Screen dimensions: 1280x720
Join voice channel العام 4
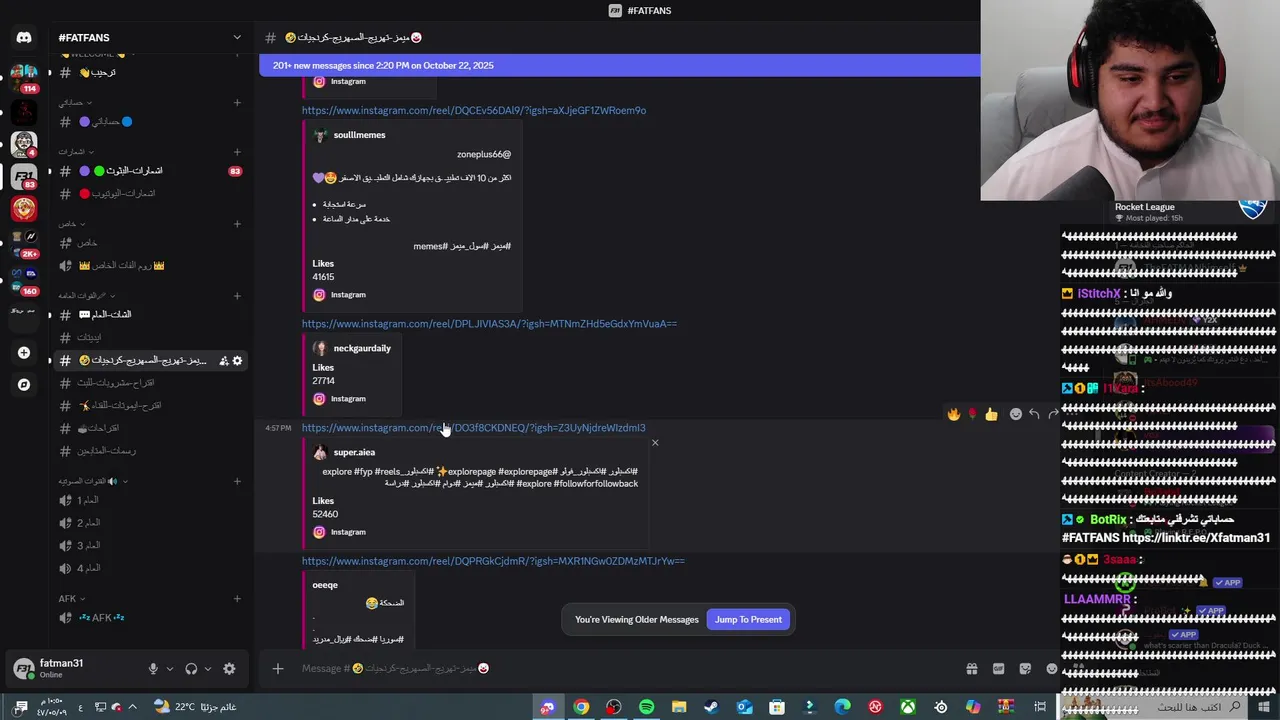click(150, 568)
